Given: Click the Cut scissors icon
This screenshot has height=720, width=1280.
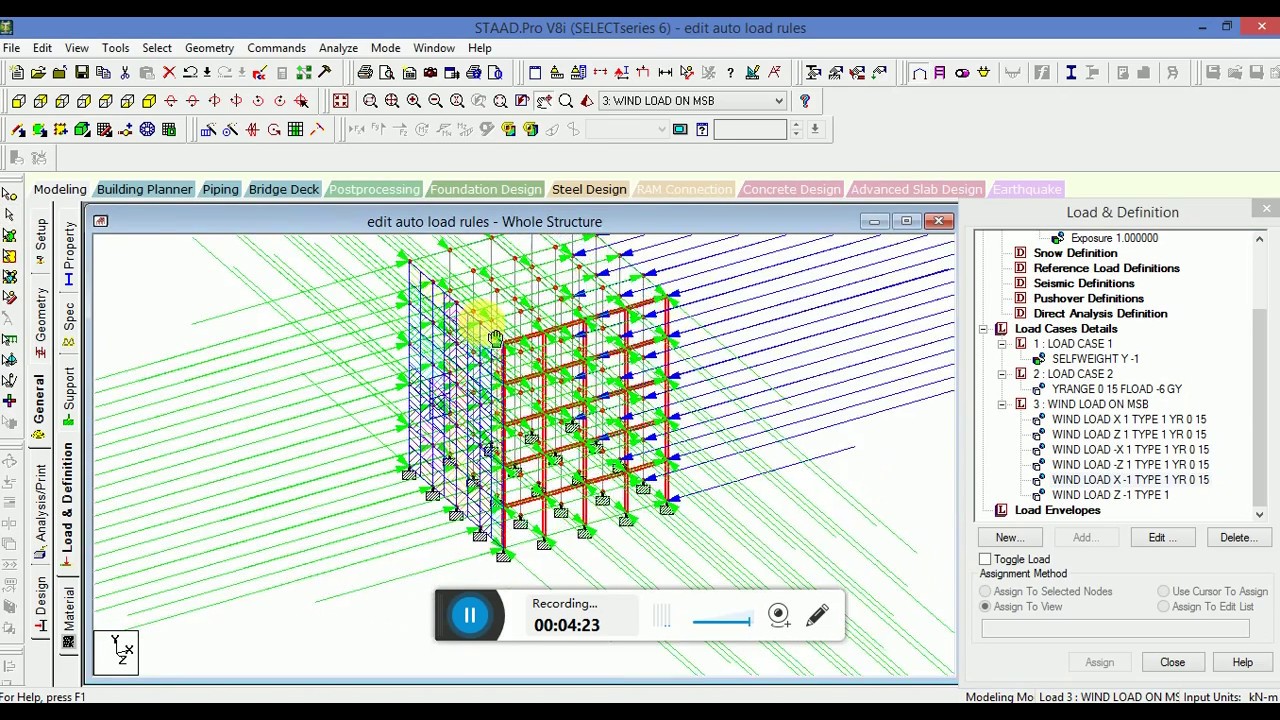Looking at the screenshot, I should pyautogui.click(x=125, y=72).
